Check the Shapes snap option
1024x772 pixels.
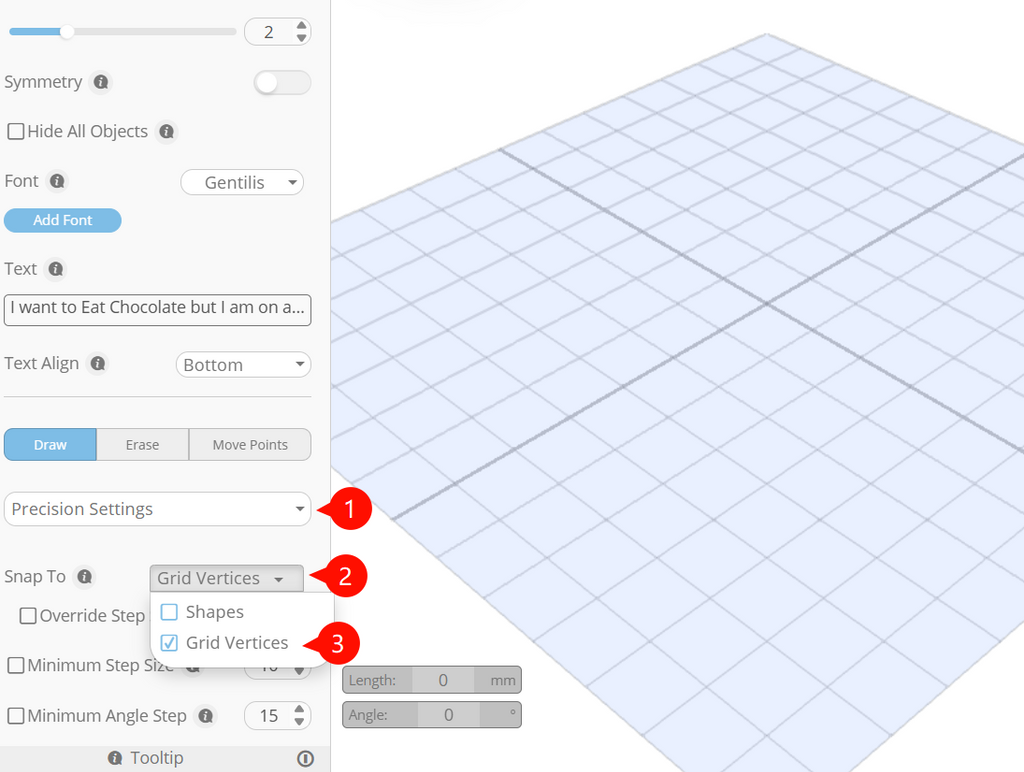pyautogui.click(x=169, y=612)
